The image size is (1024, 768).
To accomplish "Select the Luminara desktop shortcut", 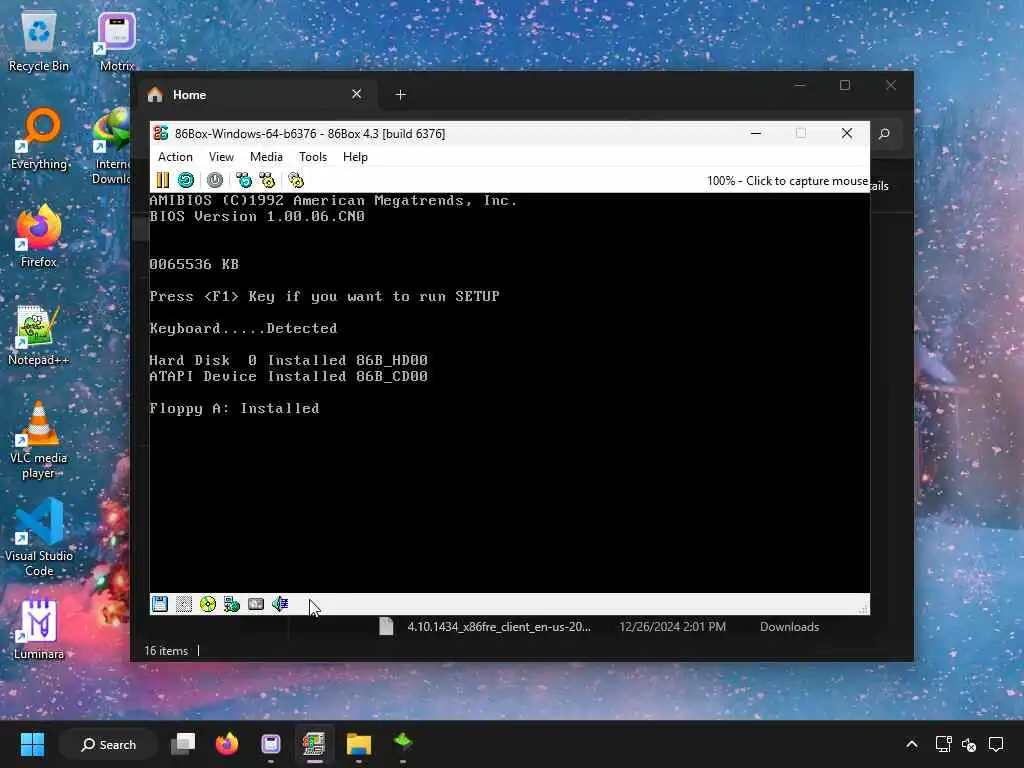I will [x=39, y=629].
